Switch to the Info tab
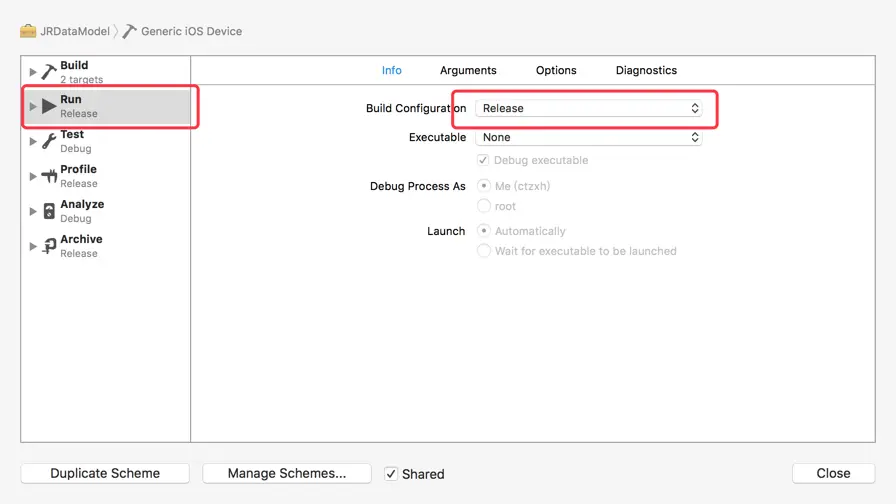The height and width of the screenshot is (504, 896). (391, 70)
